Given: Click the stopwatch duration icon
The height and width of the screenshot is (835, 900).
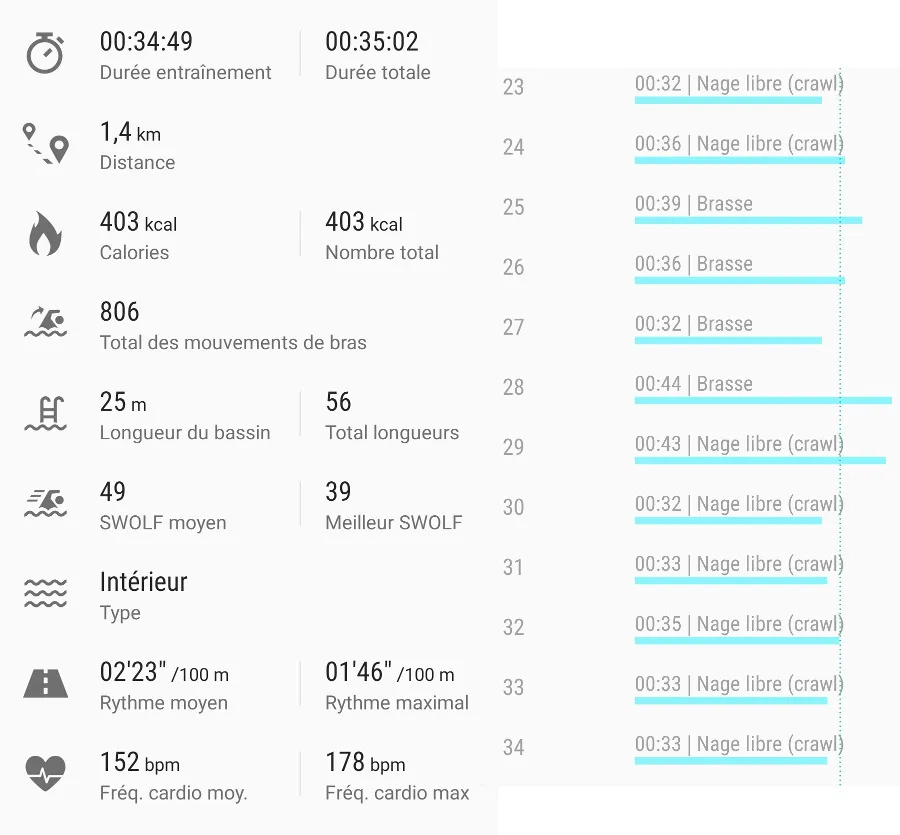Looking at the screenshot, I should (x=45, y=53).
